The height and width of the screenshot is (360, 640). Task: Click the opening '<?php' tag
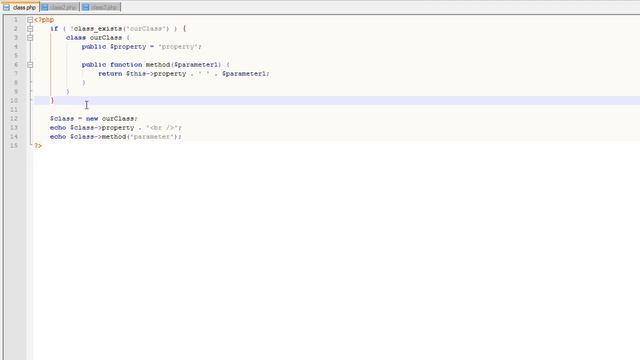[44, 20]
